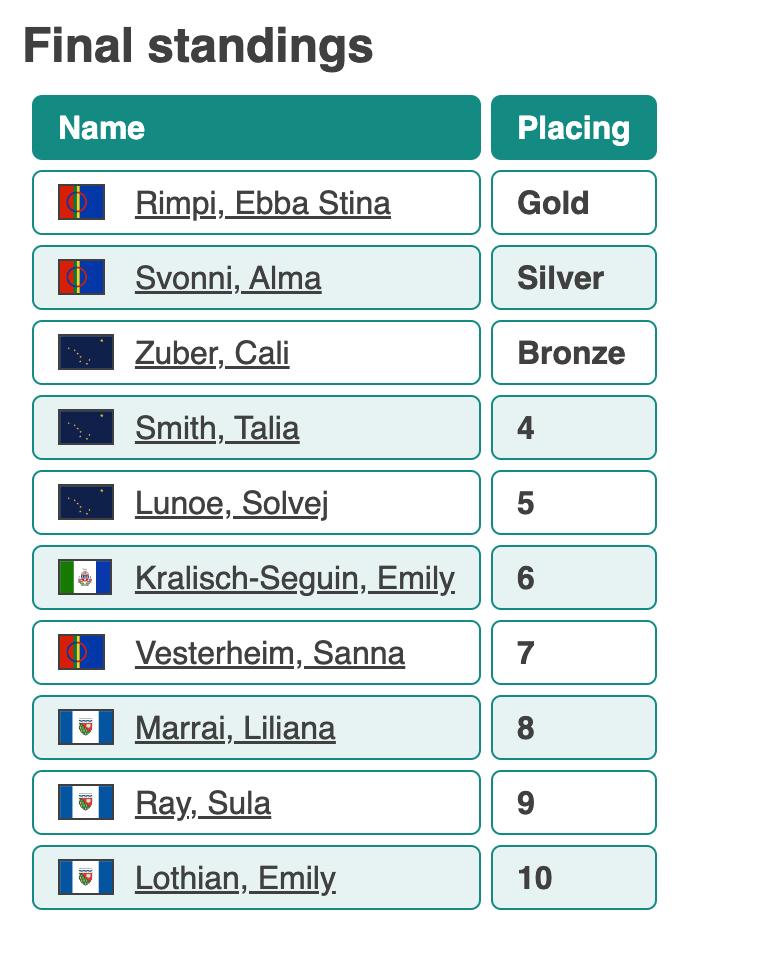Open Kralisch-Seguin, Emily athlete page
Viewport: 766px width, 969px height.
pyautogui.click(x=295, y=578)
